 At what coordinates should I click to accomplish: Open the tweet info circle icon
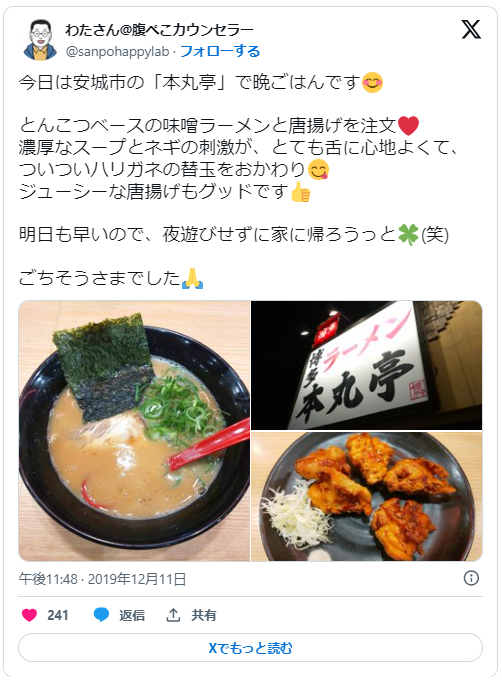point(471,578)
